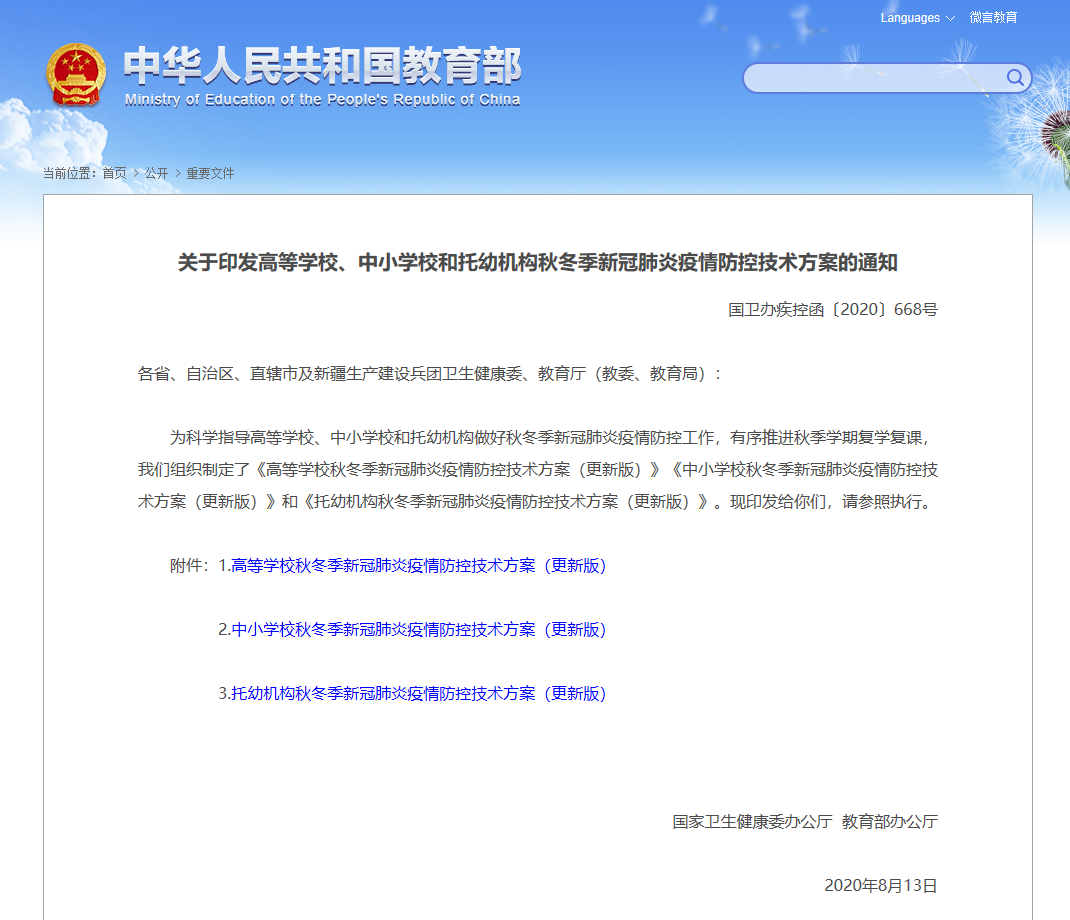Click the date 2020年8月13日
This screenshot has width=1070, height=920.
[x=881, y=885]
